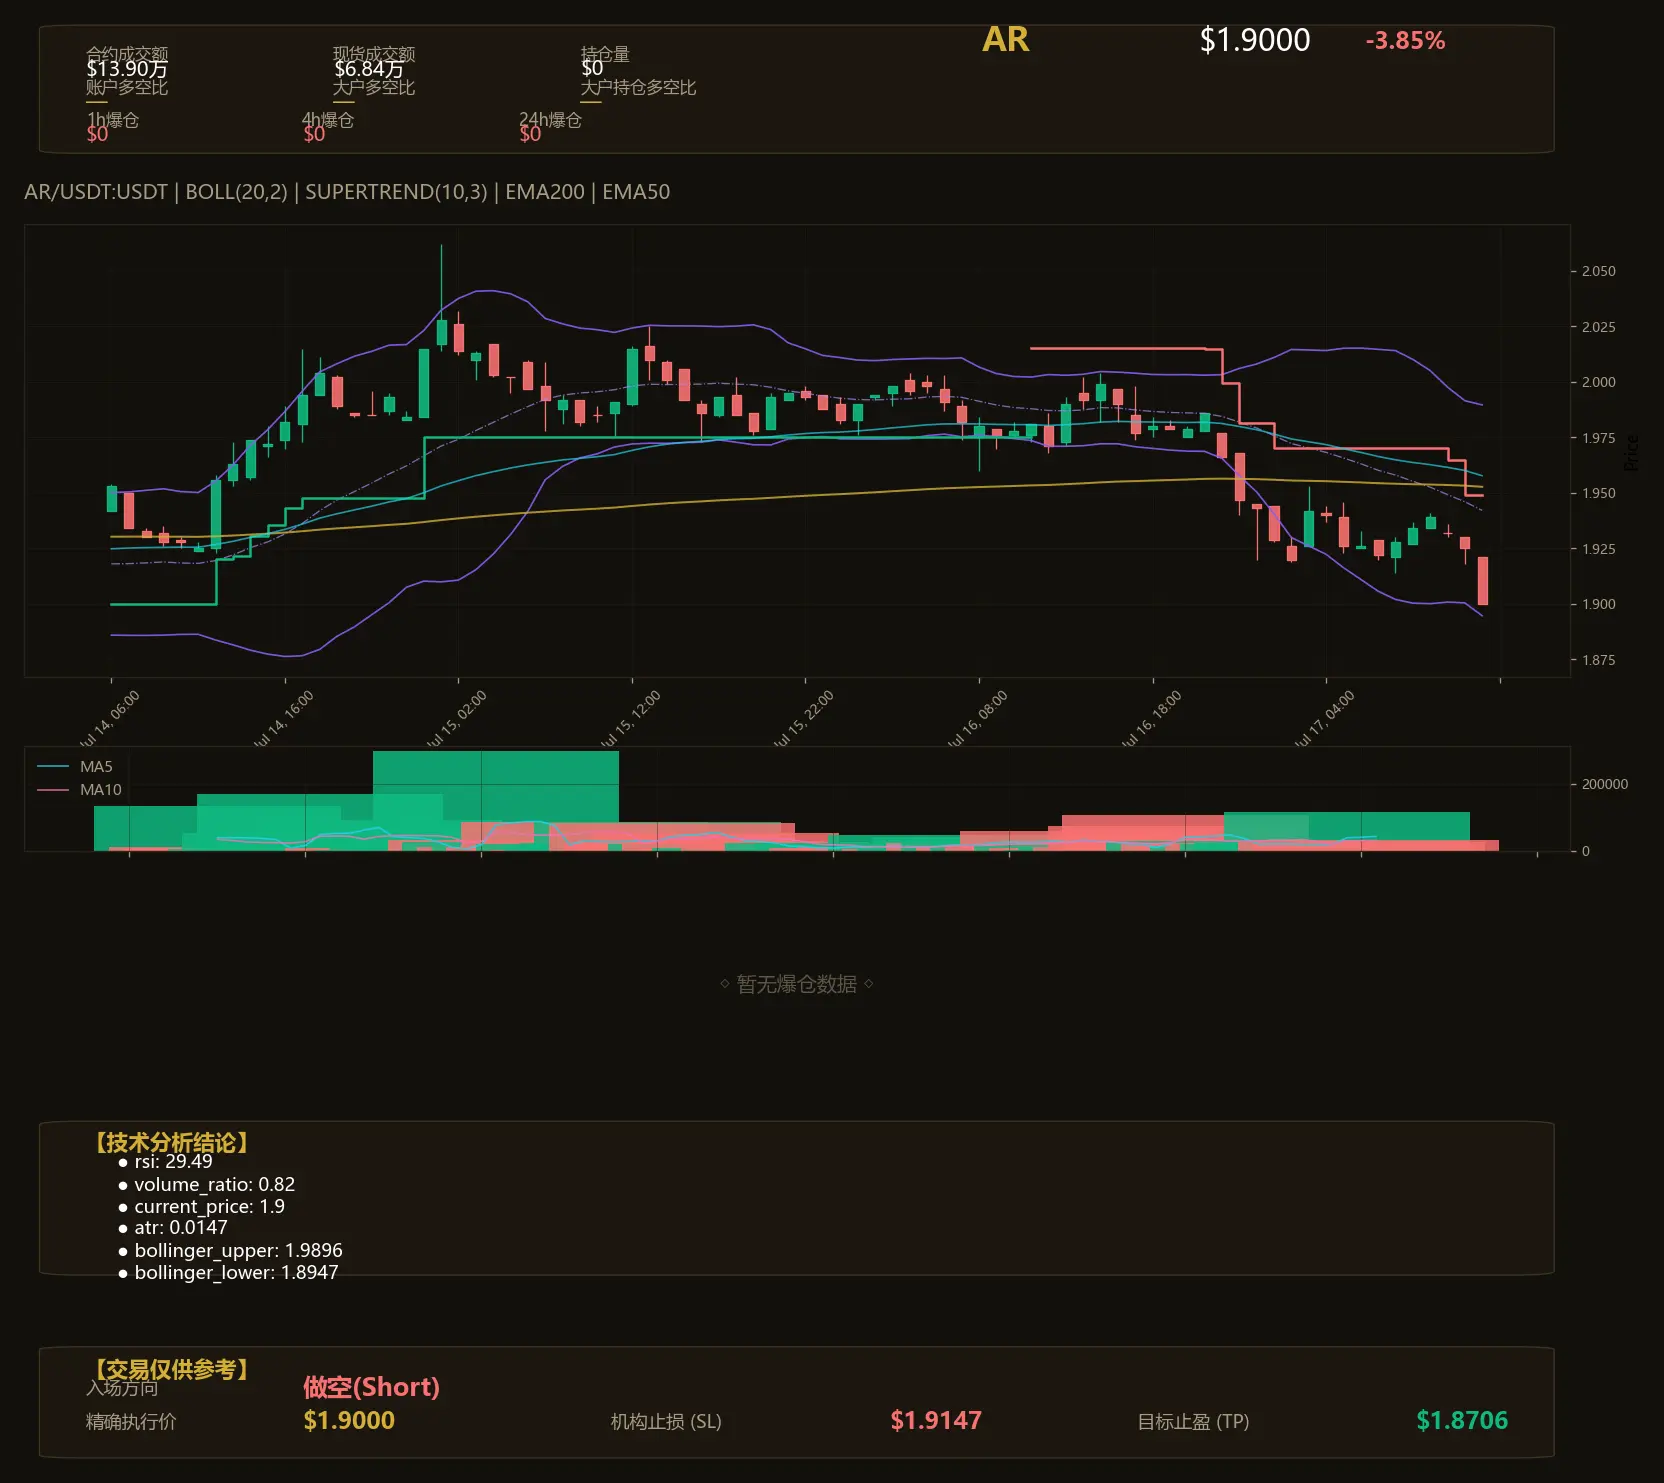The height and width of the screenshot is (1483, 1664).
Task: Select the $1.9000 current price header
Action: (1255, 40)
